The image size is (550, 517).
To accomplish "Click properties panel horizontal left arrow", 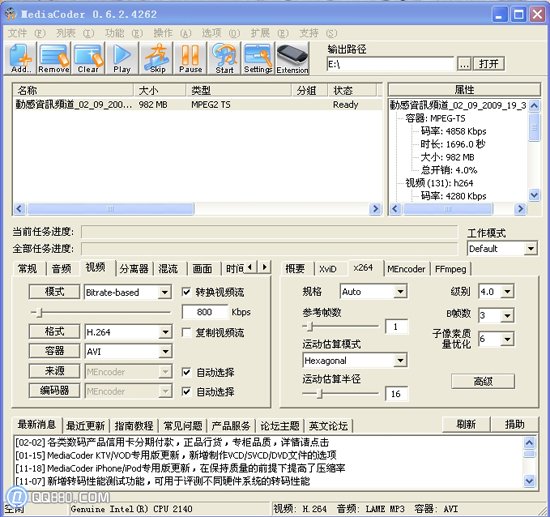I will pos(395,209).
